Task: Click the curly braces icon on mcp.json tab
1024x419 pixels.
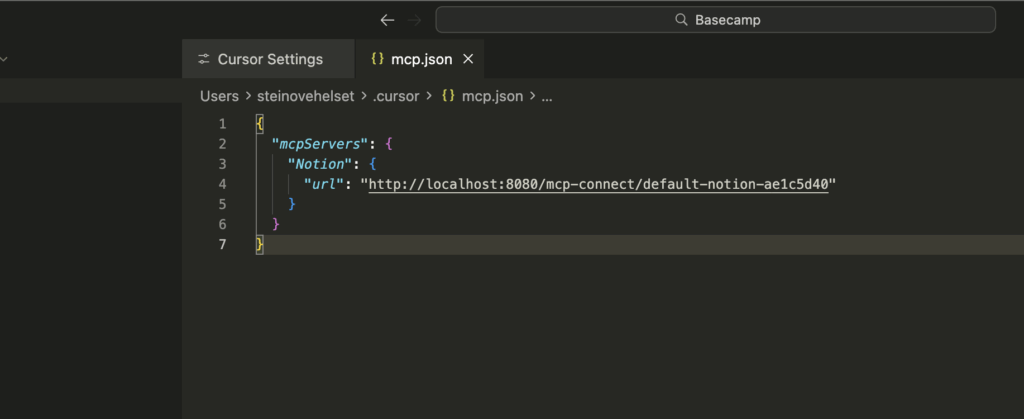Action: tap(377, 59)
